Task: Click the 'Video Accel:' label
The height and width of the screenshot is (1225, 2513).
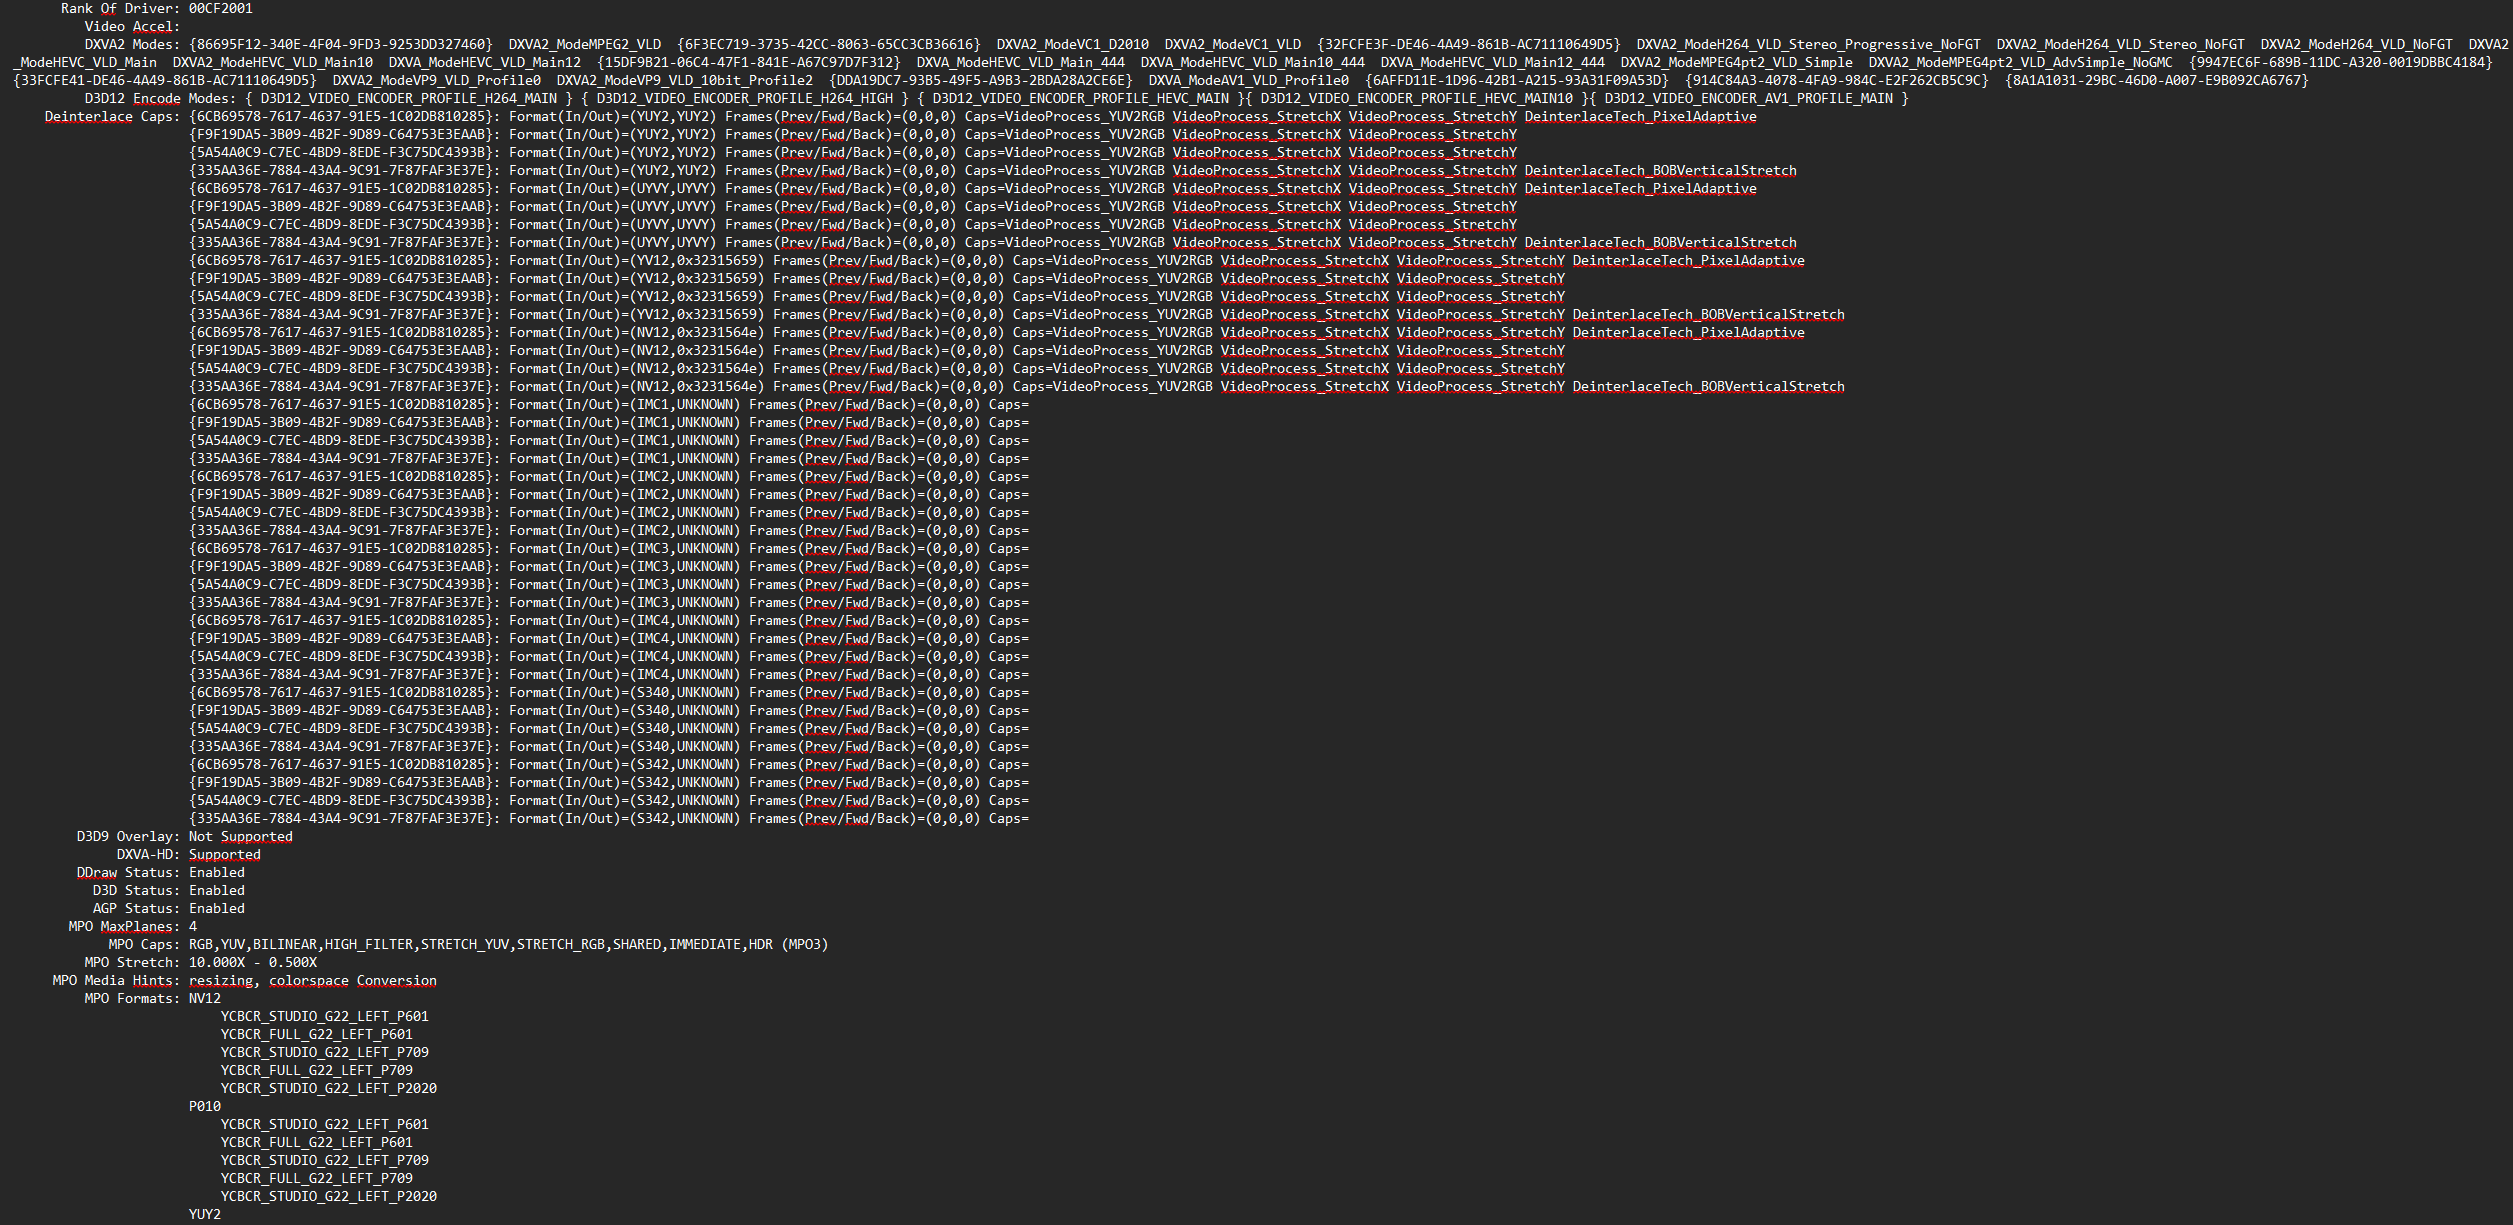Action: click(x=132, y=26)
